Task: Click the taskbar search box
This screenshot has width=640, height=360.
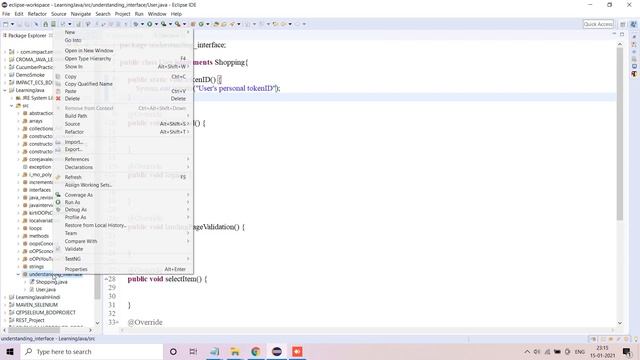Action: pos(91,351)
